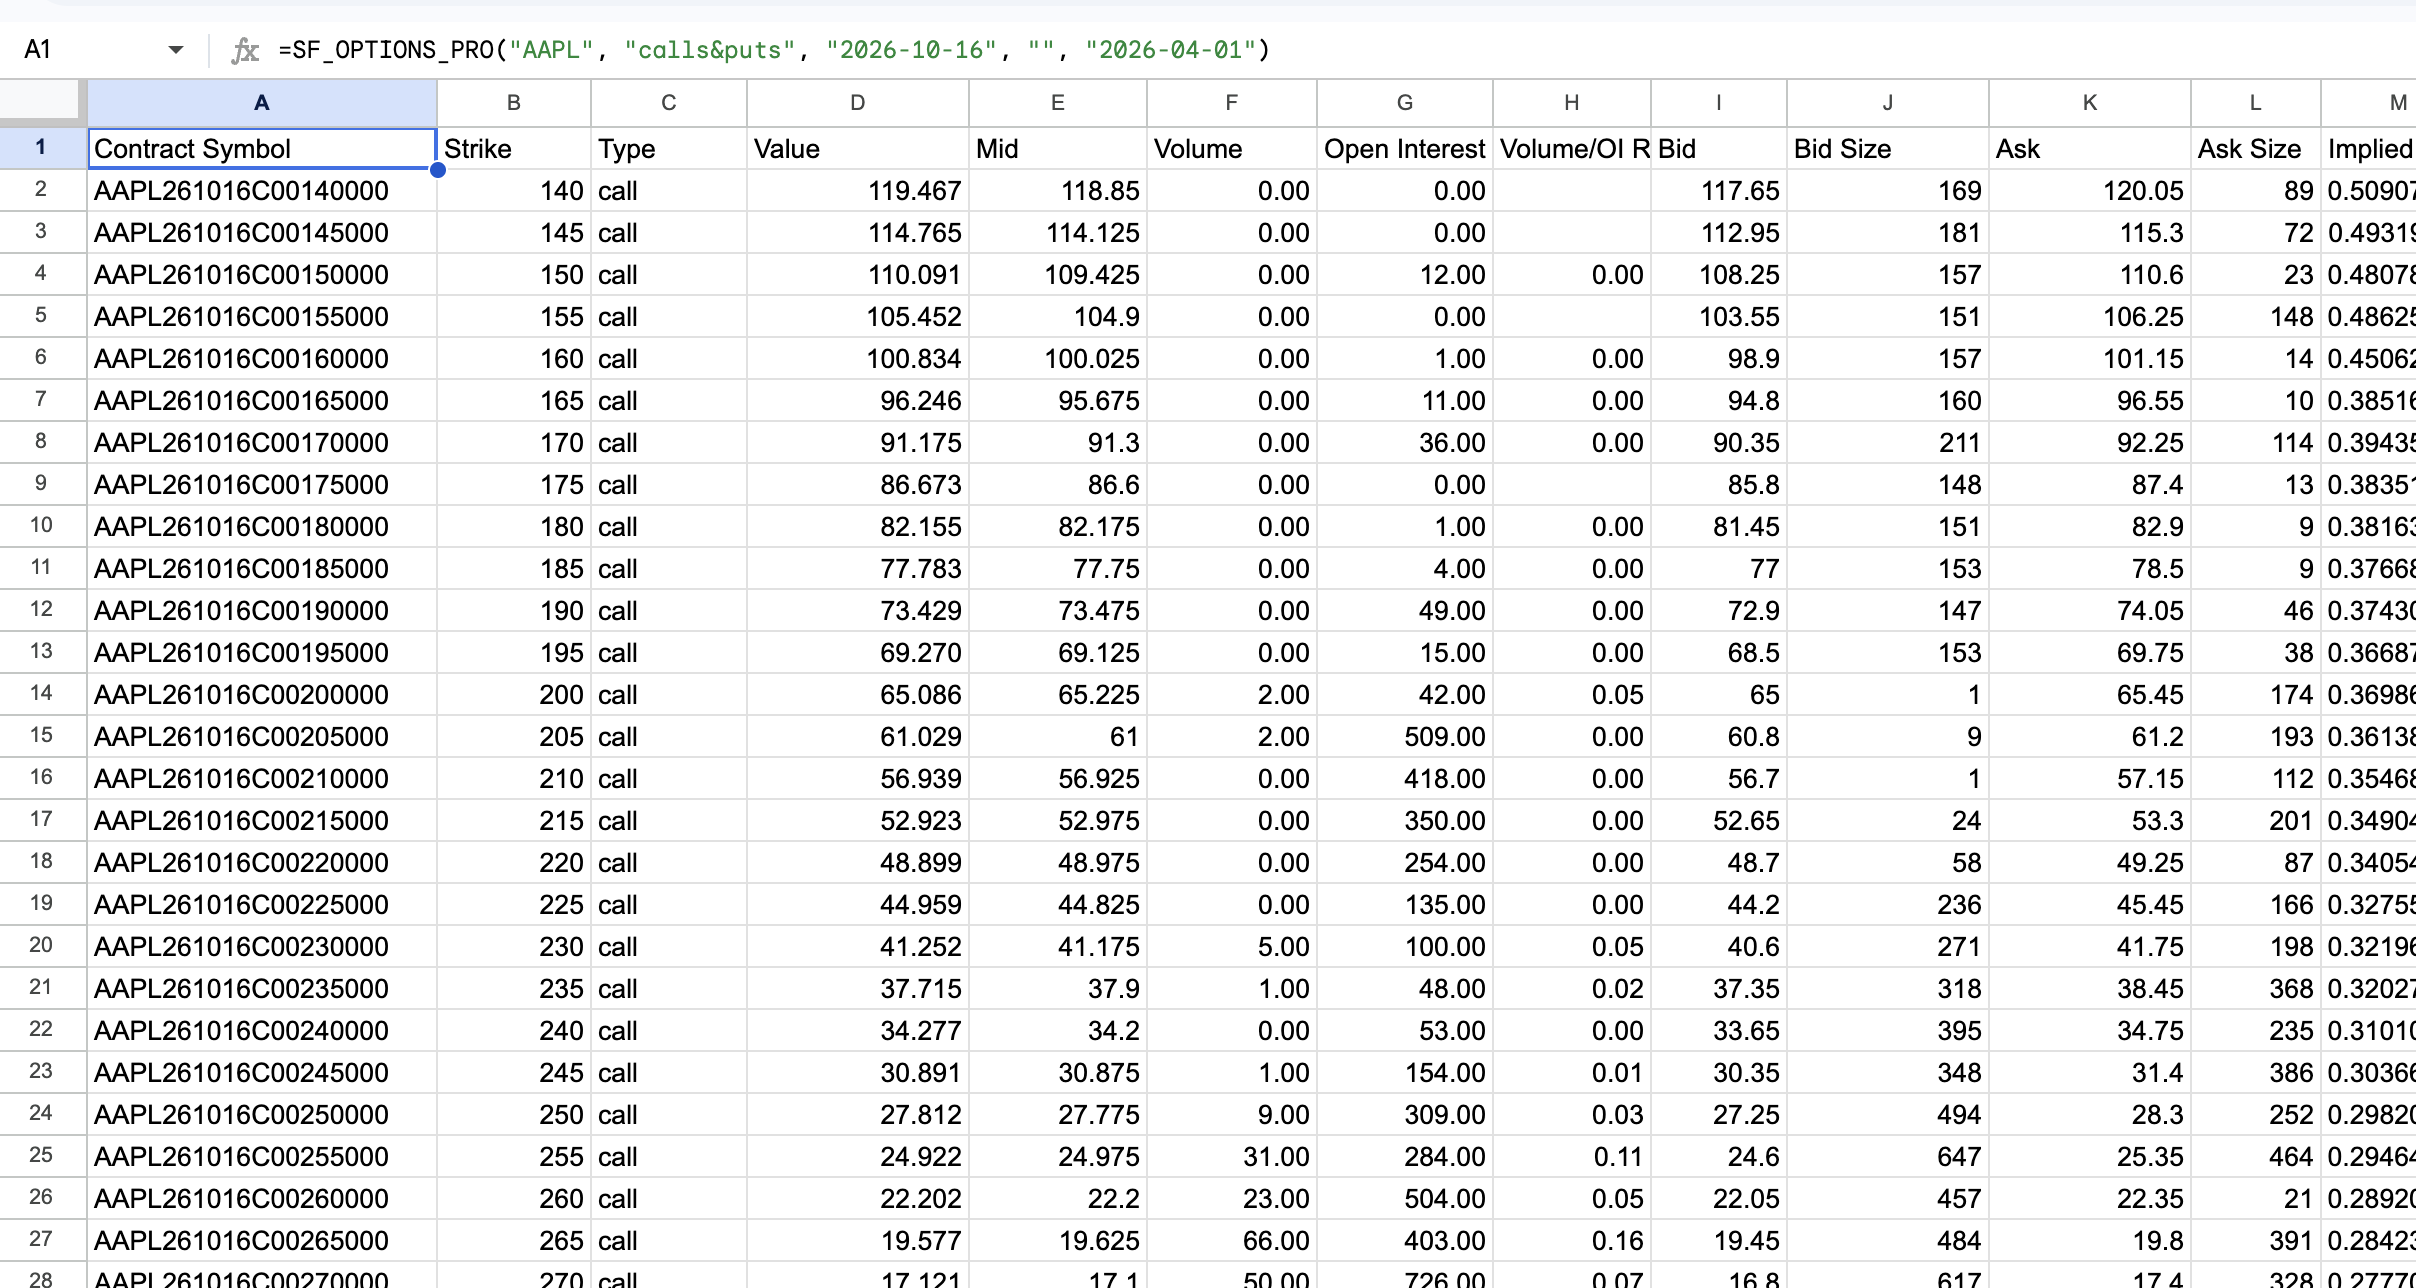This screenshot has height=1288, width=2416.
Task: Click Ask Size cell 464
Action: (x=2256, y=1157)
